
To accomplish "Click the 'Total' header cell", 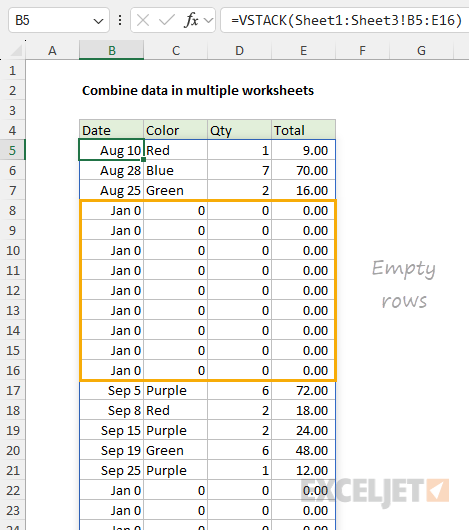I will [x=303, y=130].
